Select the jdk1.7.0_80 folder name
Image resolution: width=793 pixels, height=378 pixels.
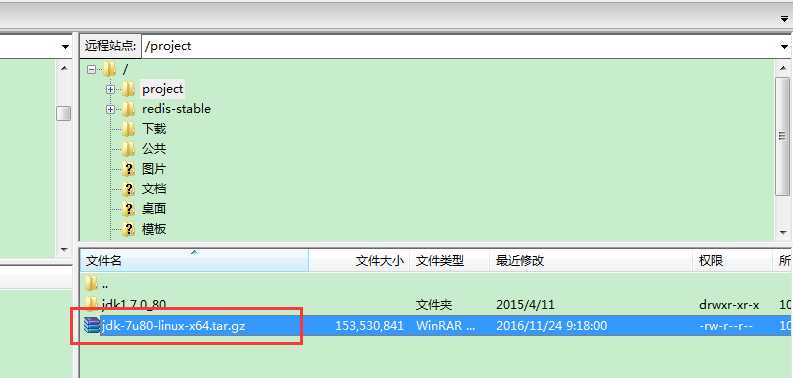[x=134, y=305]
